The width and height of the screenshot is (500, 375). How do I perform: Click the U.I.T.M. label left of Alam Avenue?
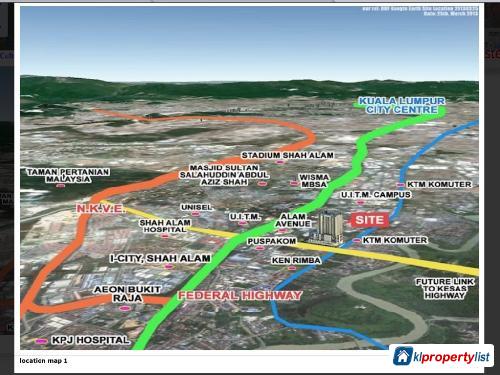pos(245,217)
